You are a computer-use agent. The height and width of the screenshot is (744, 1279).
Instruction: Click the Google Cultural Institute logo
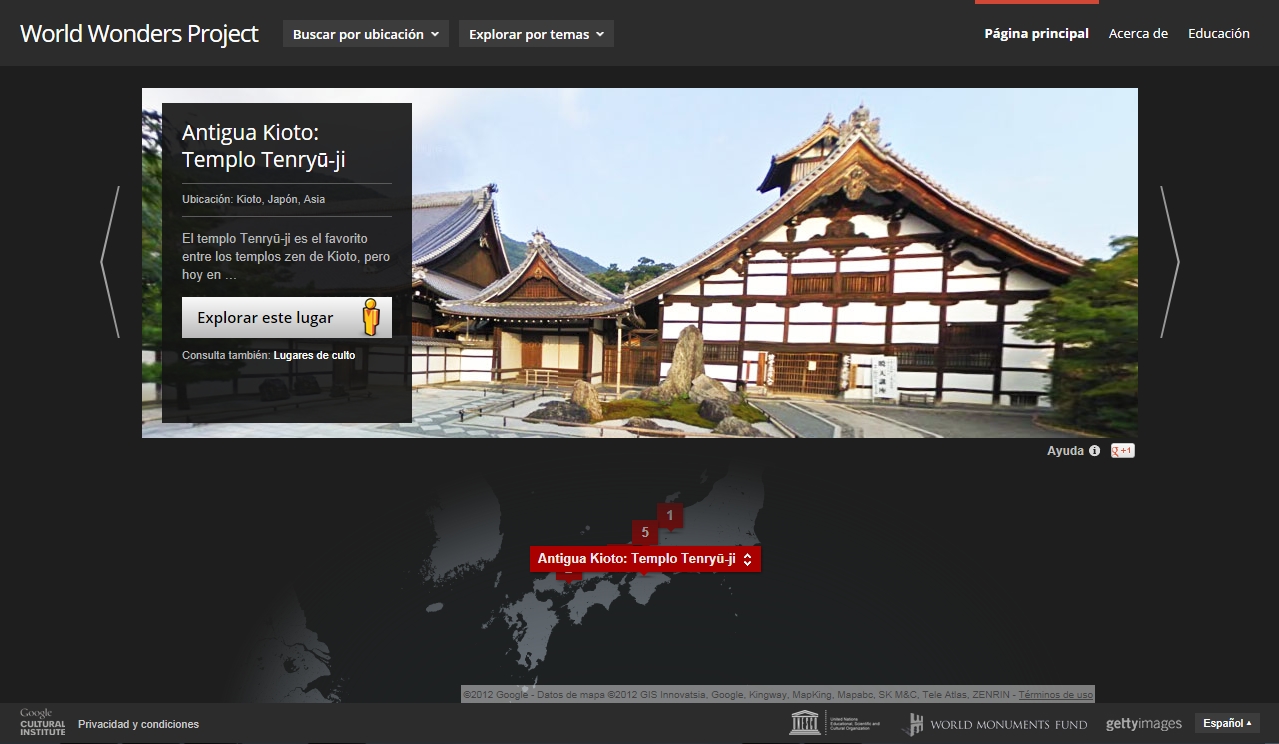42,722
